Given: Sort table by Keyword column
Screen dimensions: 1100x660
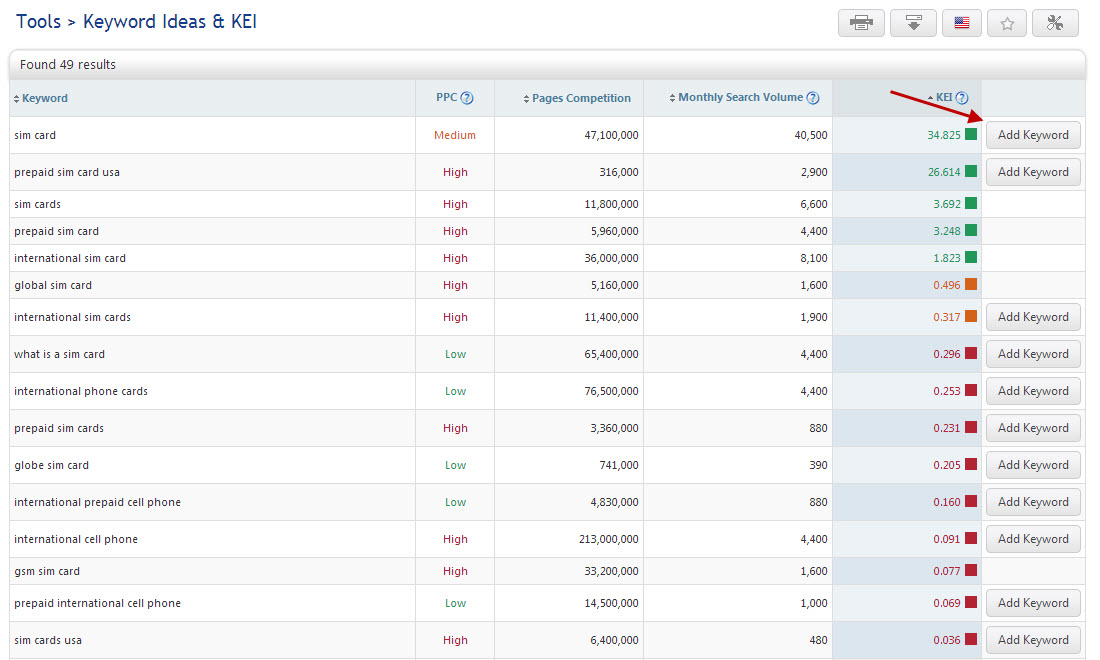Looking at the screenshot, I should (x=44, y=98).
